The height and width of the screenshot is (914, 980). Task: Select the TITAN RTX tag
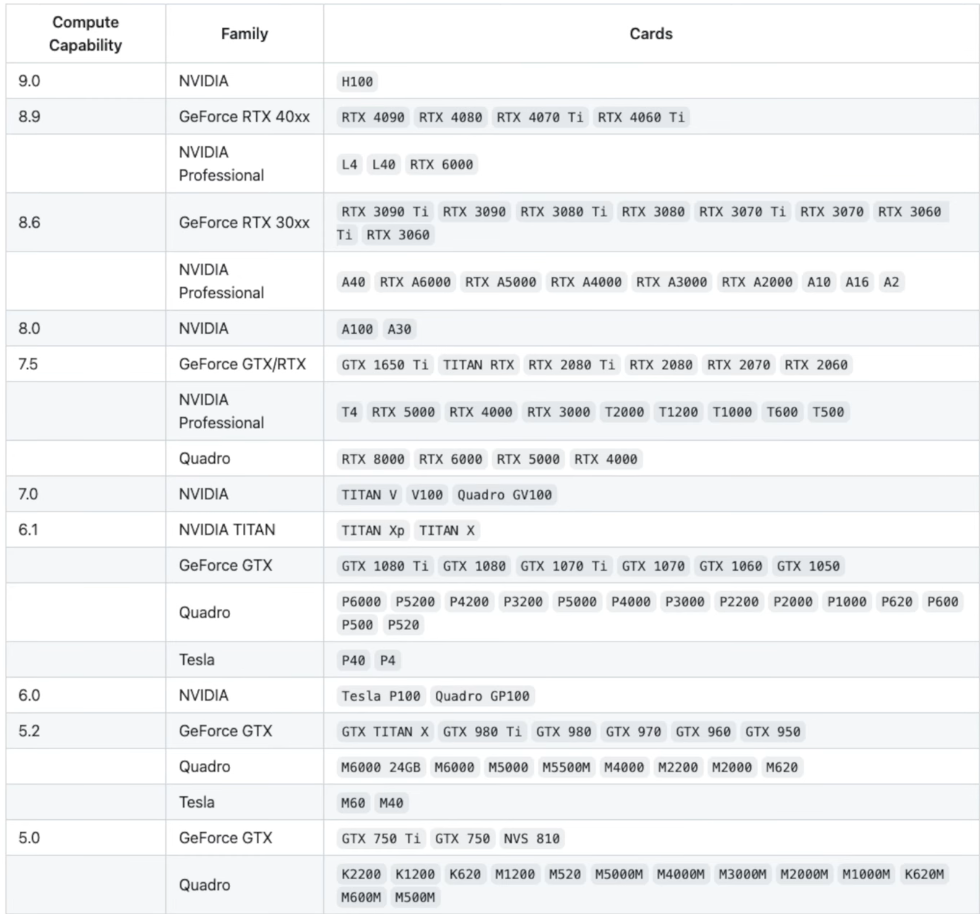(478, 364)
